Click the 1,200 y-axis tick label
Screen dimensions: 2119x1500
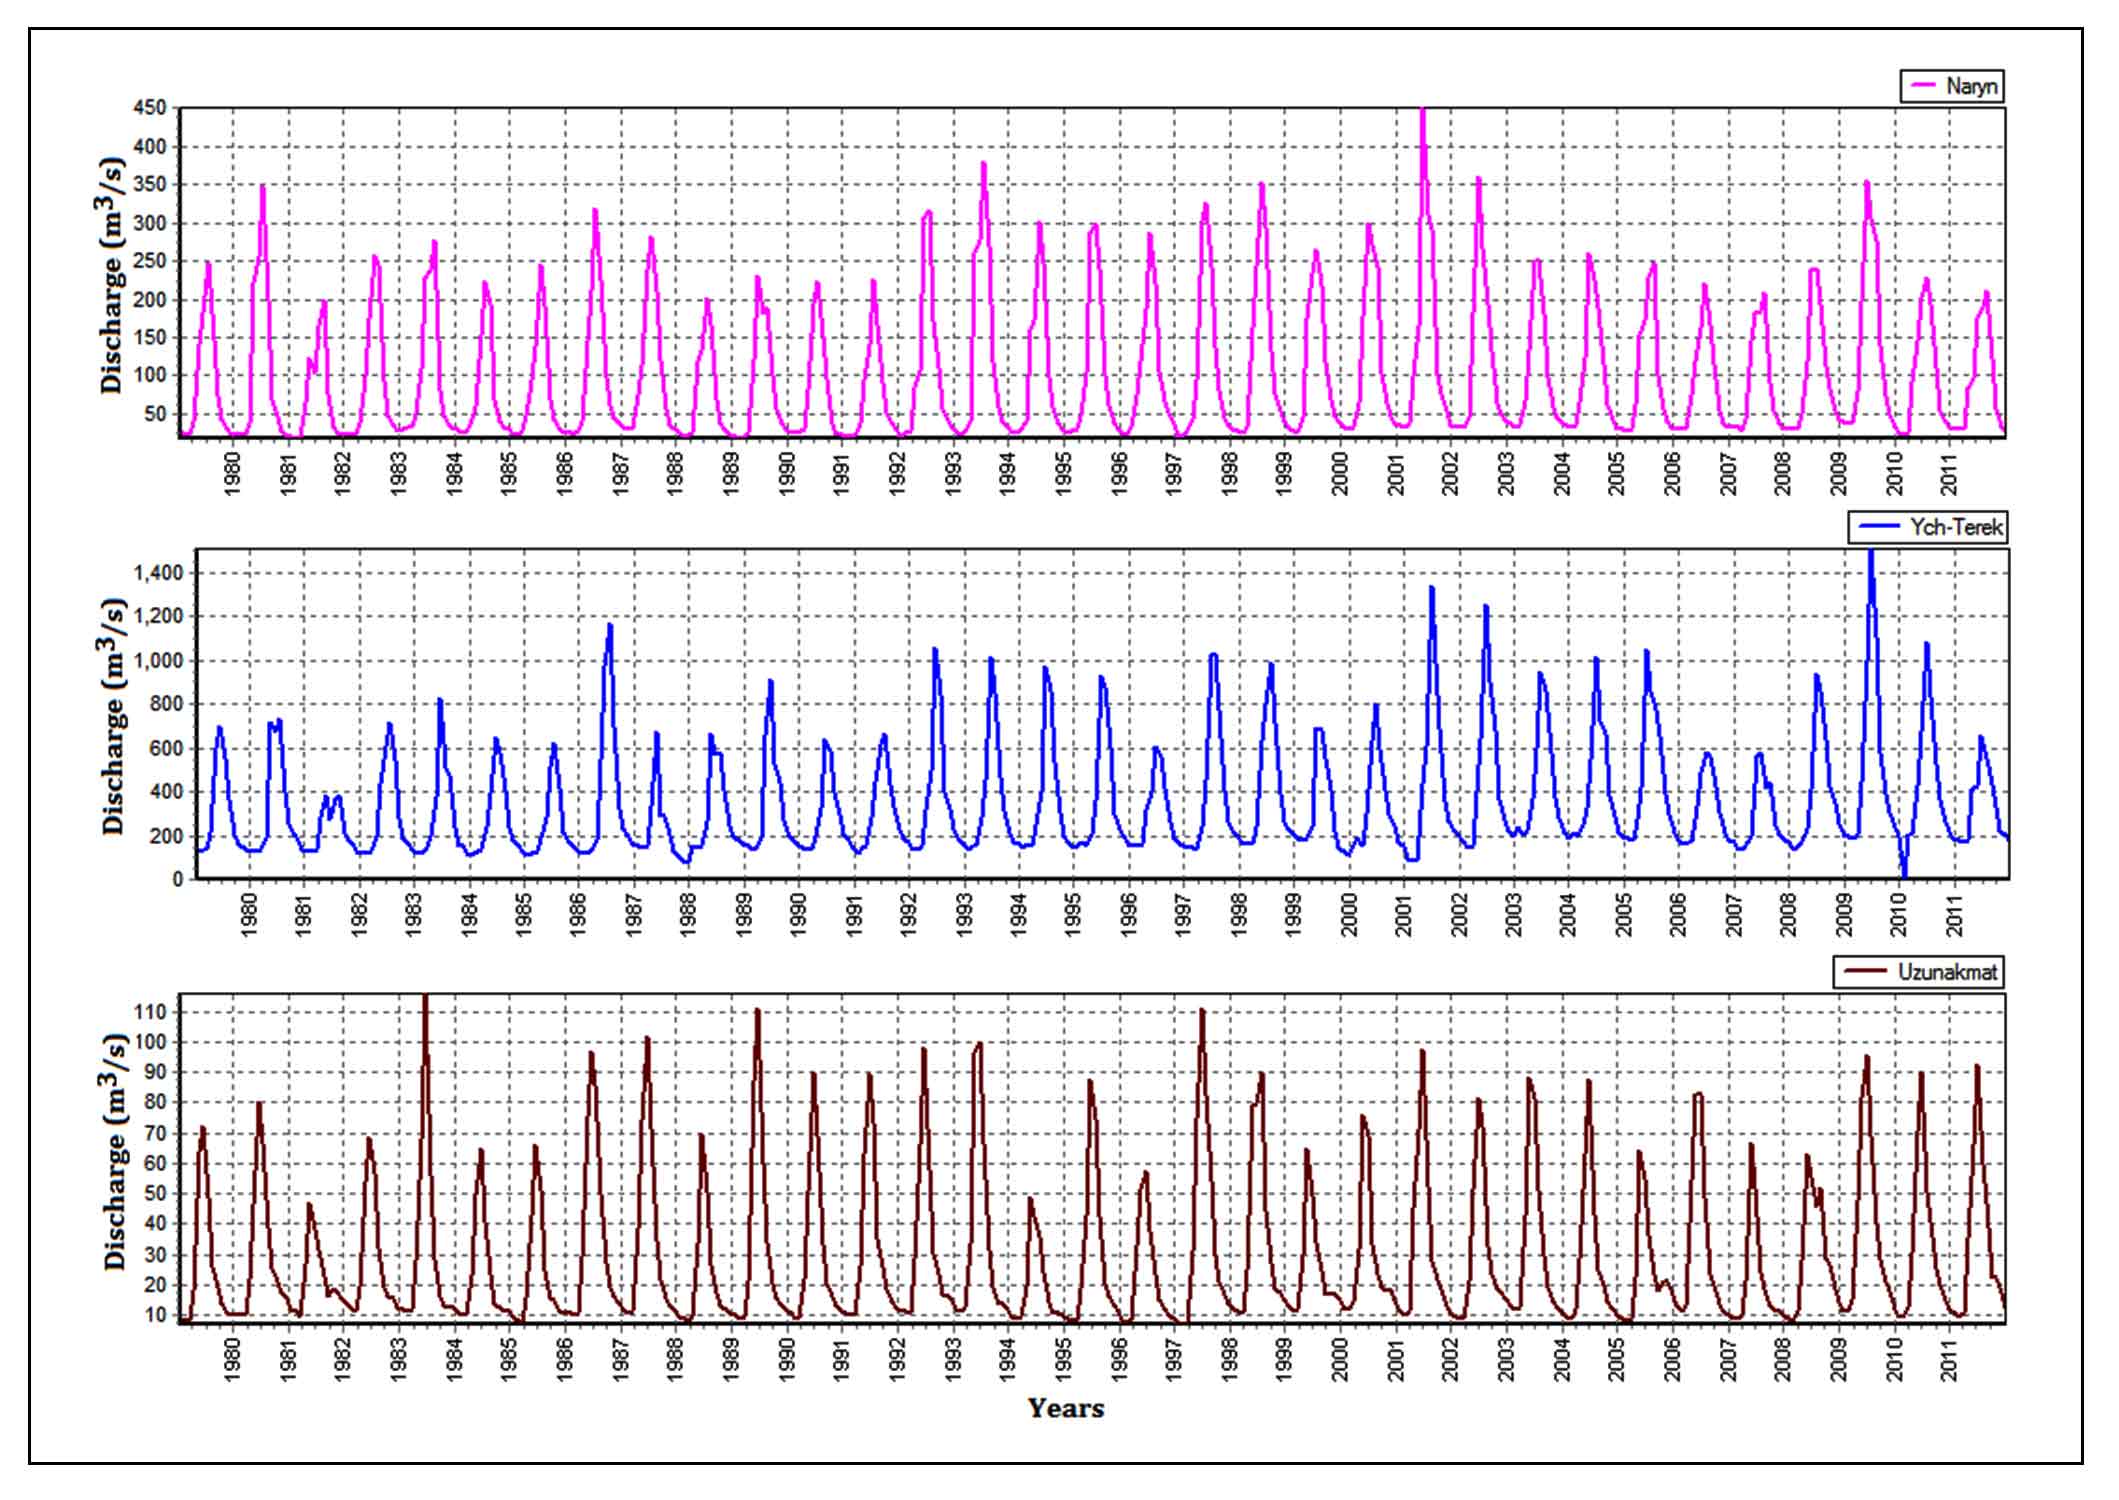tap(158, 617)
